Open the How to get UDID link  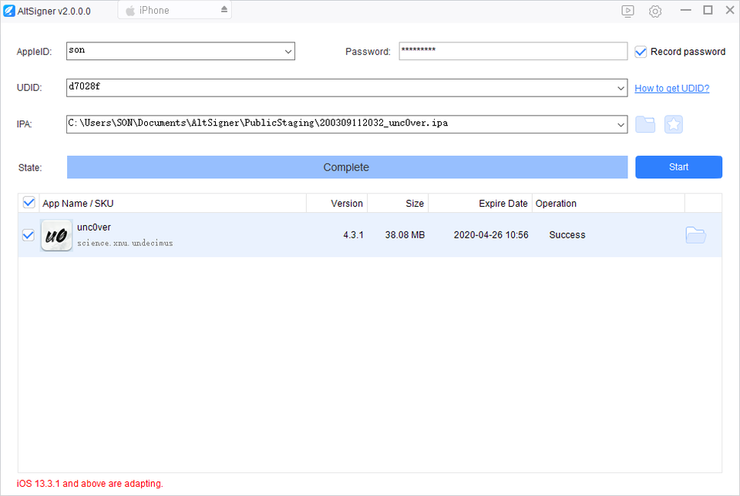click(672, 88)
